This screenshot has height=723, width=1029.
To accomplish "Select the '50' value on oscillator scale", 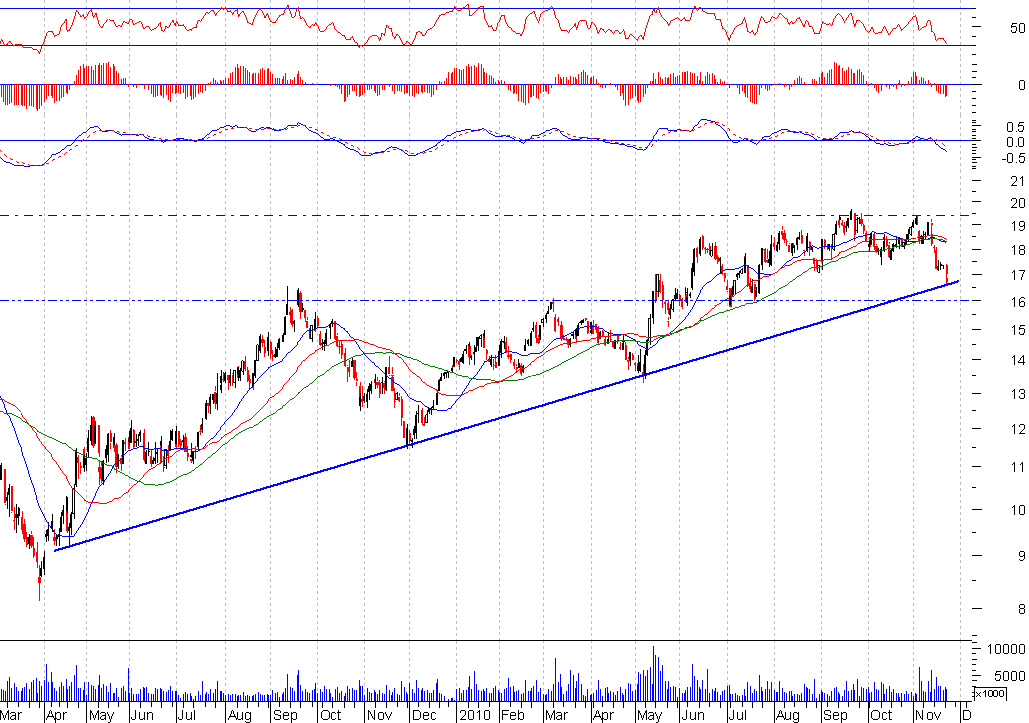I will coord(1018,28).
